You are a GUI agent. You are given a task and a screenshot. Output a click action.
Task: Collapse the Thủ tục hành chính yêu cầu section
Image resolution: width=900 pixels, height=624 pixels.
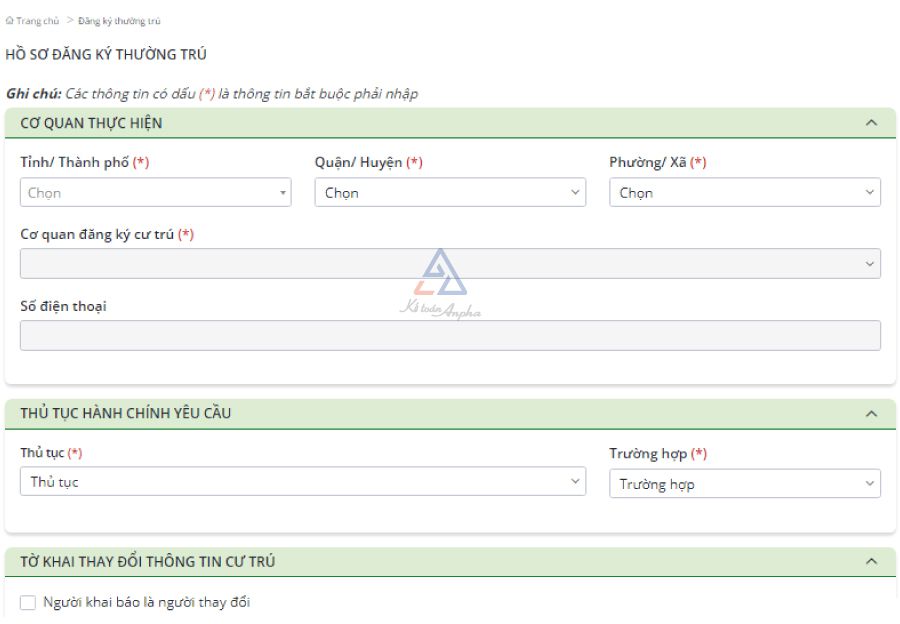[871, 413]
